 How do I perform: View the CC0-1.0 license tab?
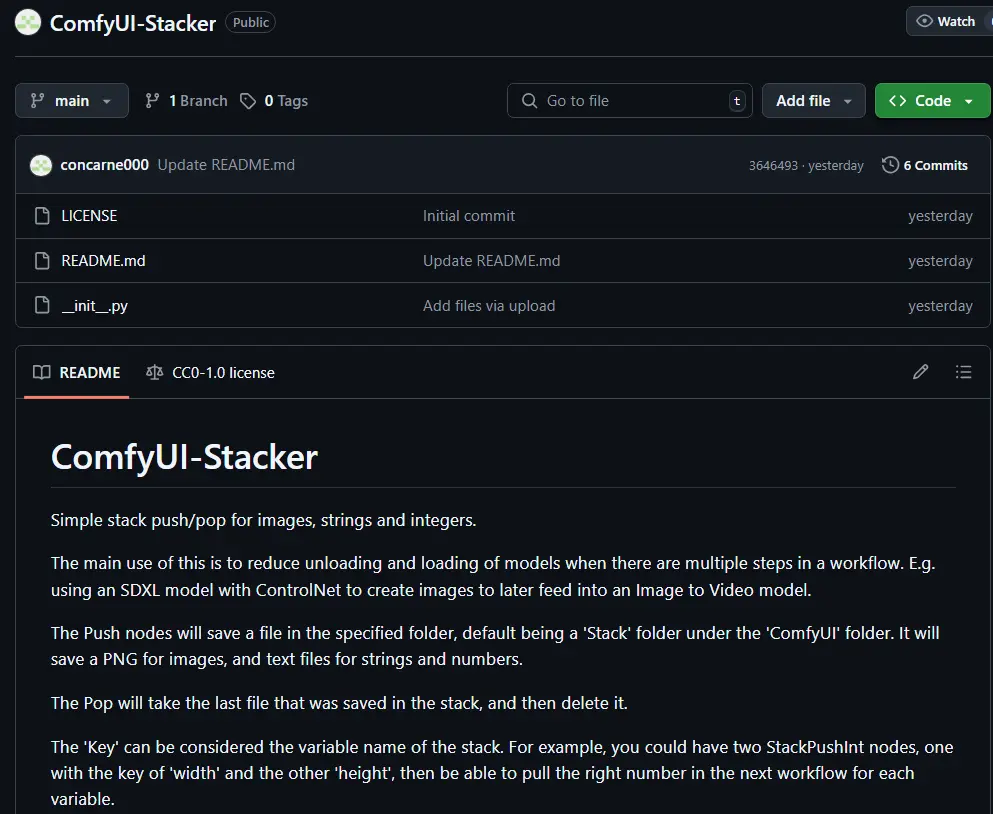coord(222,371)
